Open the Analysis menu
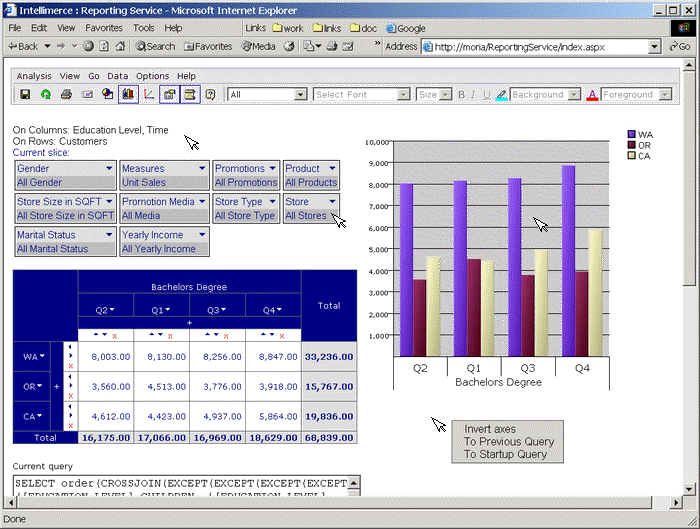700x529 pixels. click(34, 76)
